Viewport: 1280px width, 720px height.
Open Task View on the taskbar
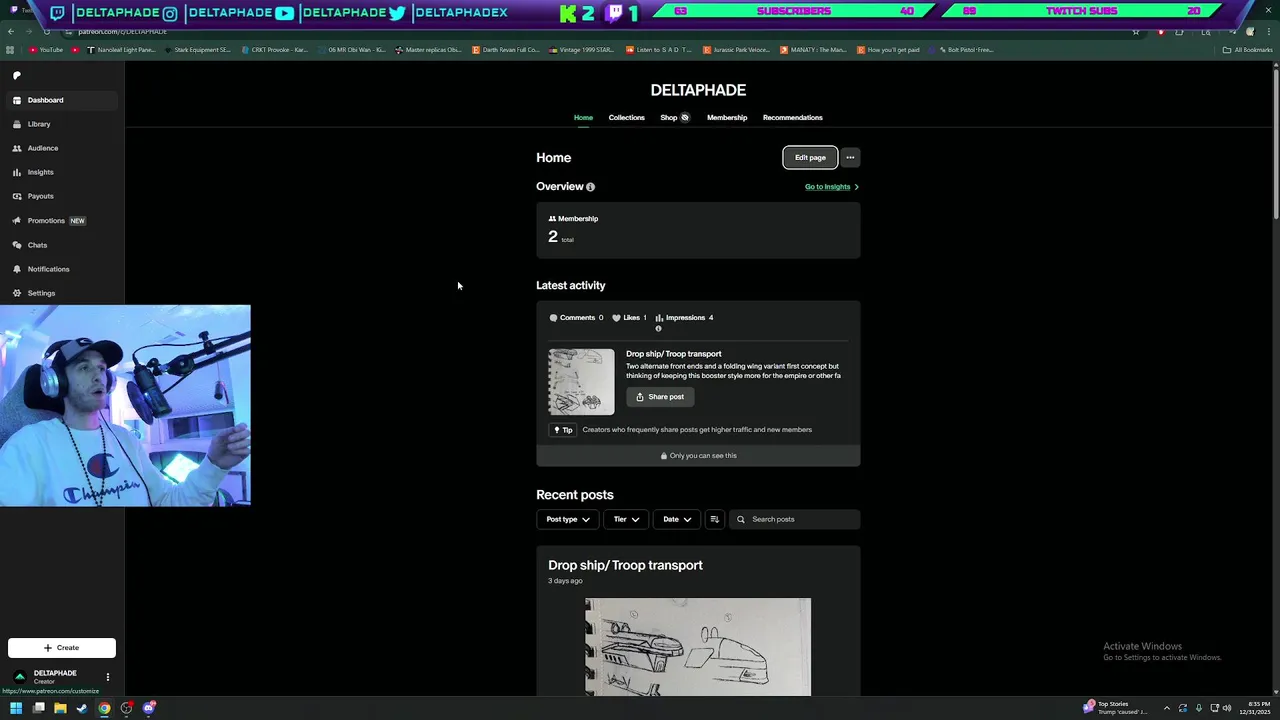[38, 708]
